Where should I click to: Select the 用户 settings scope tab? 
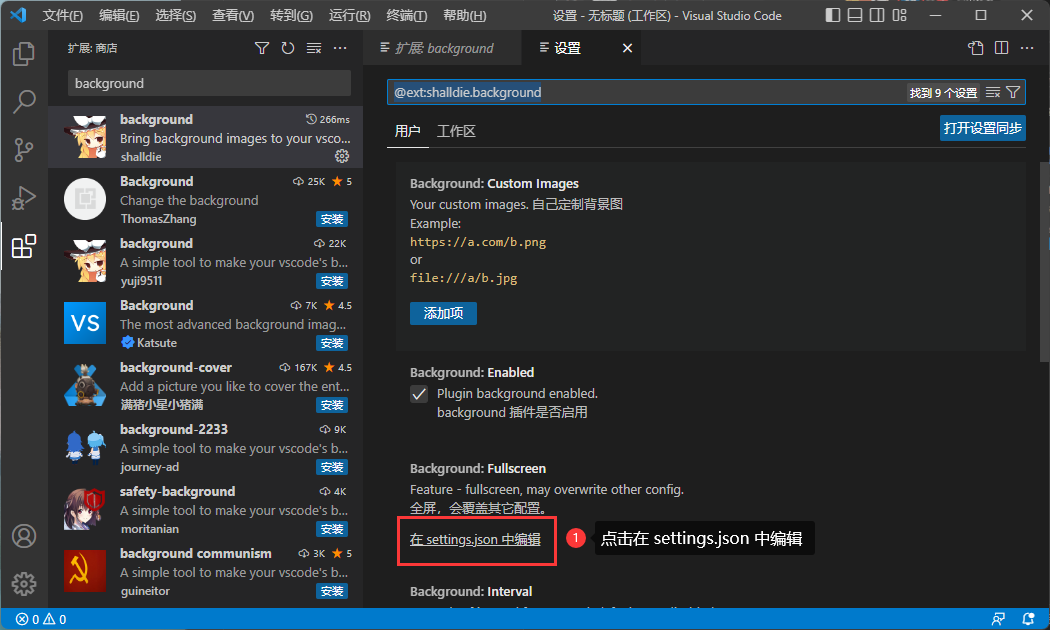[408, 131]
